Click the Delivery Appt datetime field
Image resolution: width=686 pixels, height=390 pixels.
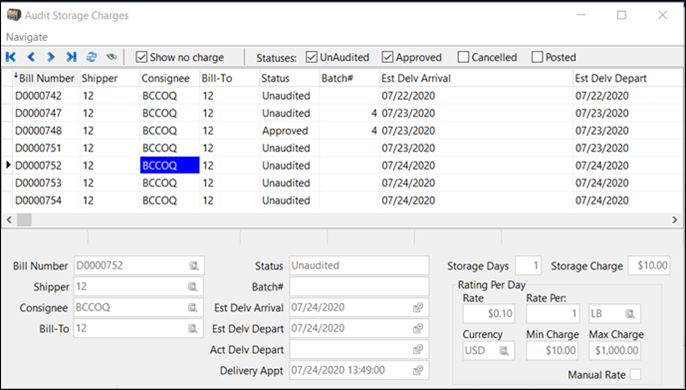(x=359, y=370)
